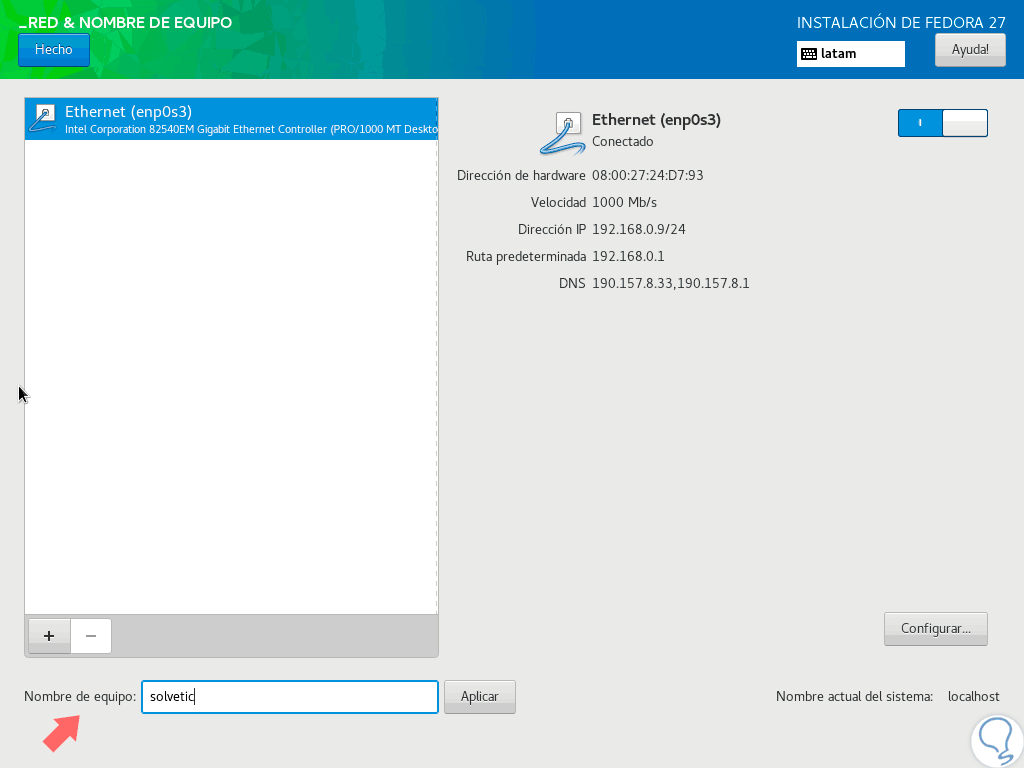1024x768 pixels.
Task: Click the Dirección de hardware label
Action: (x=520, y=175)
